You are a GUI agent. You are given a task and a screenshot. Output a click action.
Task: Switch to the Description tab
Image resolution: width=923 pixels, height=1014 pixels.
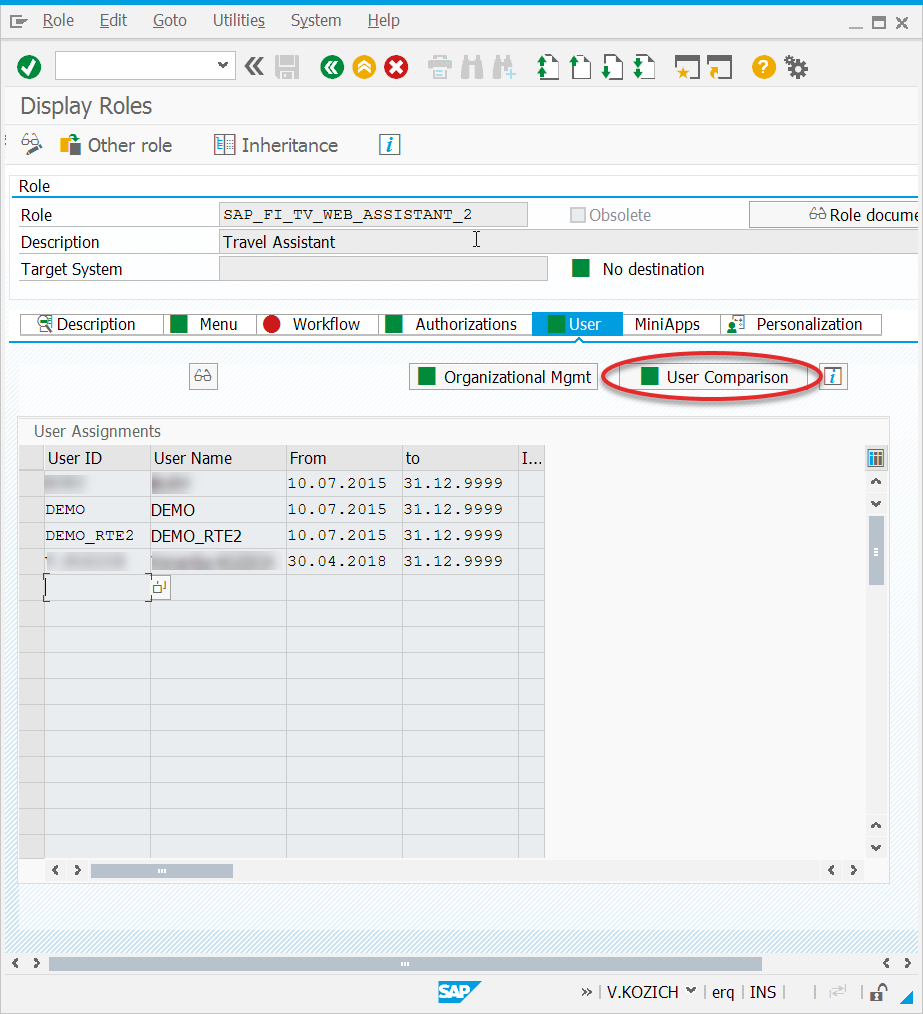pos(92,324)
